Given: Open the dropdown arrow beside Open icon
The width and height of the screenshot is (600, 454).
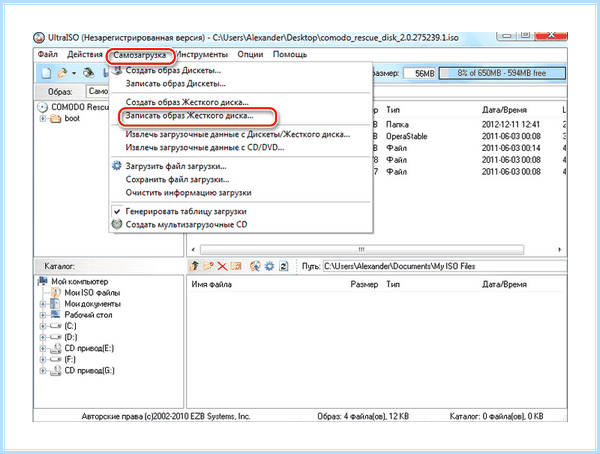Looking at the screenshot, I should (74, 73).
